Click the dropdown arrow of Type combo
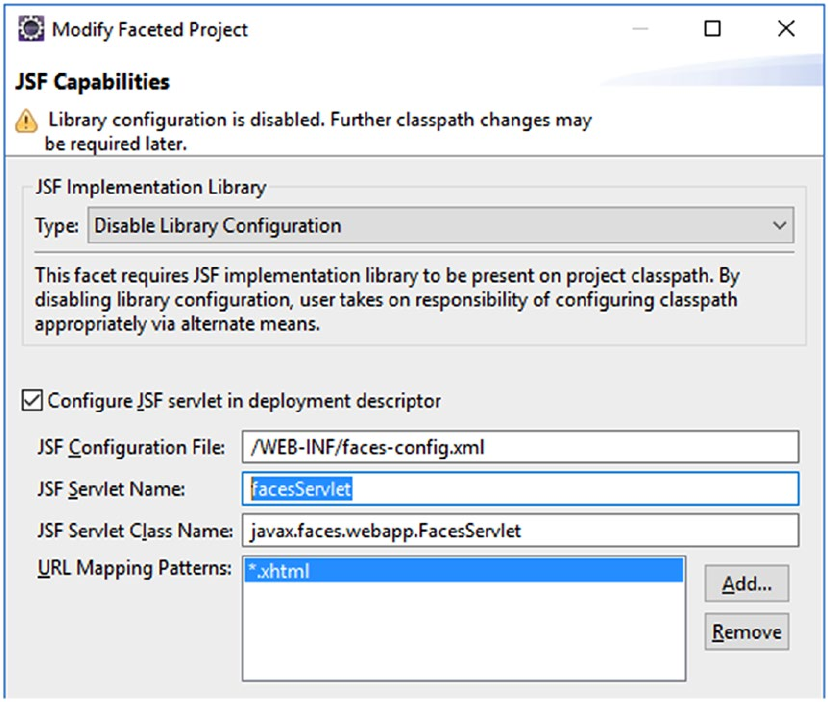 click(779, 226)
